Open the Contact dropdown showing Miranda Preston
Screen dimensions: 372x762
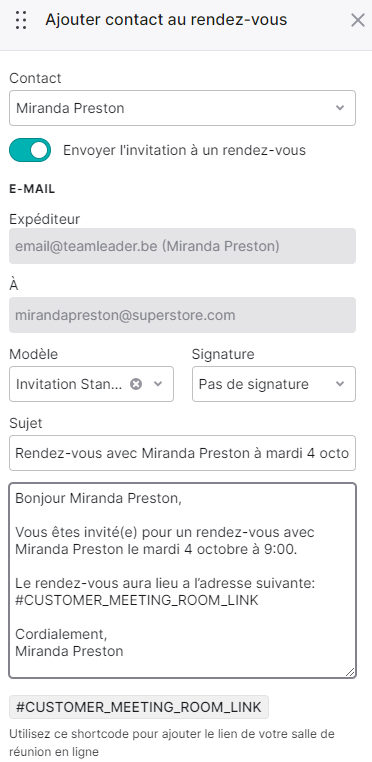[182, 108]
